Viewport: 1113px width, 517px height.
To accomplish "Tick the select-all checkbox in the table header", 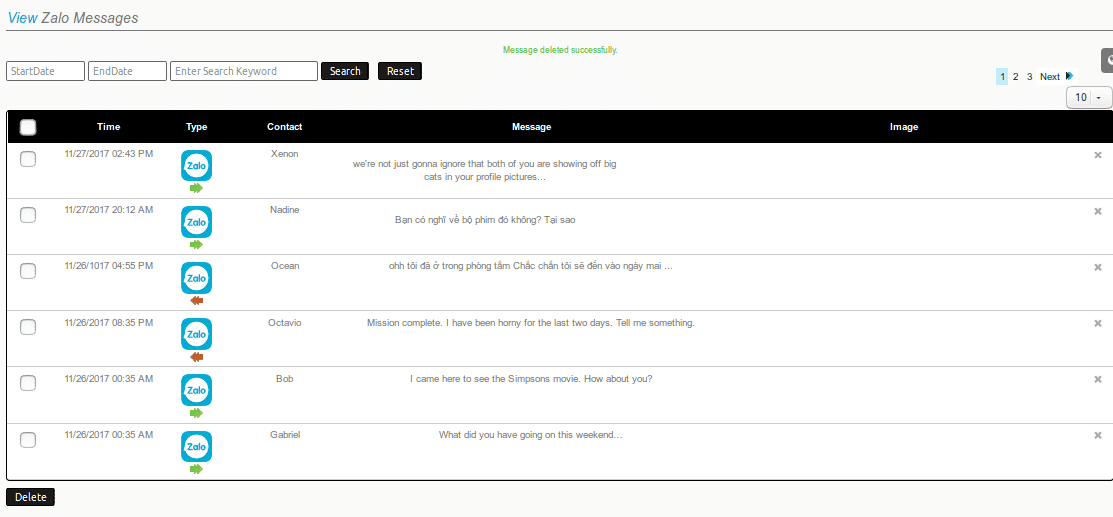I will pos(28,127).
